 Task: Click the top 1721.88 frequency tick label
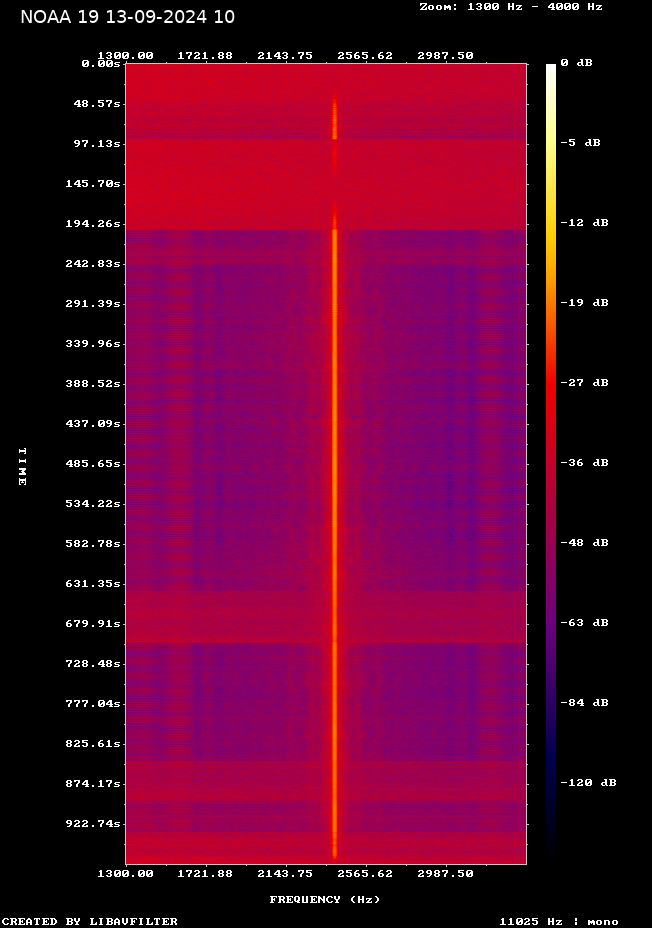click(206, 56)
